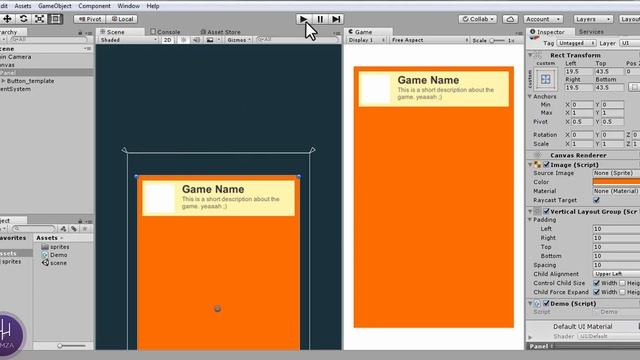
Task: Collapse the Anchors section
Action: pyautogui.click(x=530, y=97)
